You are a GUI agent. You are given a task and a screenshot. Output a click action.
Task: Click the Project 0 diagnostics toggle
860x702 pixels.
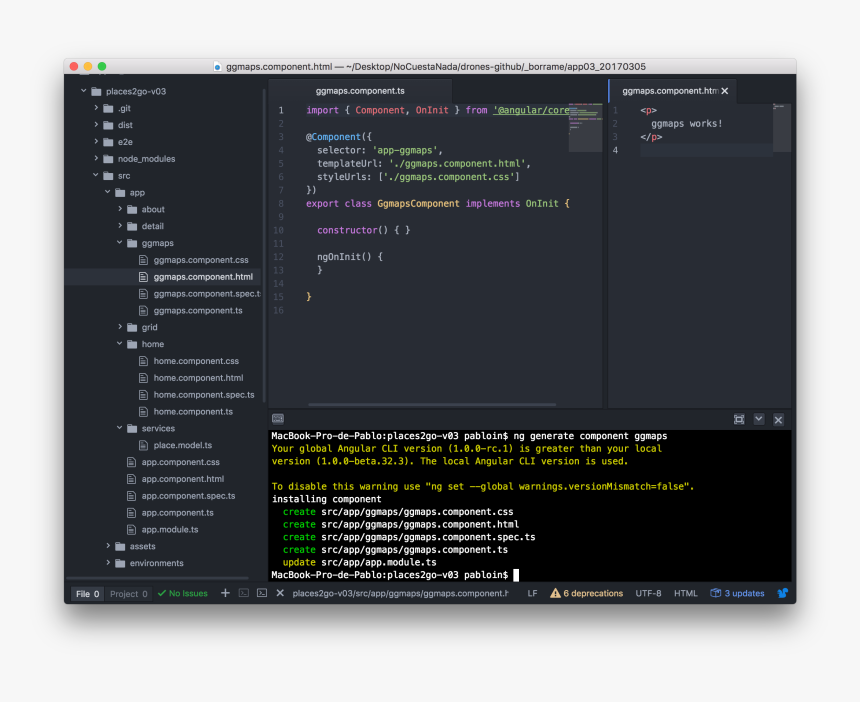127,593
